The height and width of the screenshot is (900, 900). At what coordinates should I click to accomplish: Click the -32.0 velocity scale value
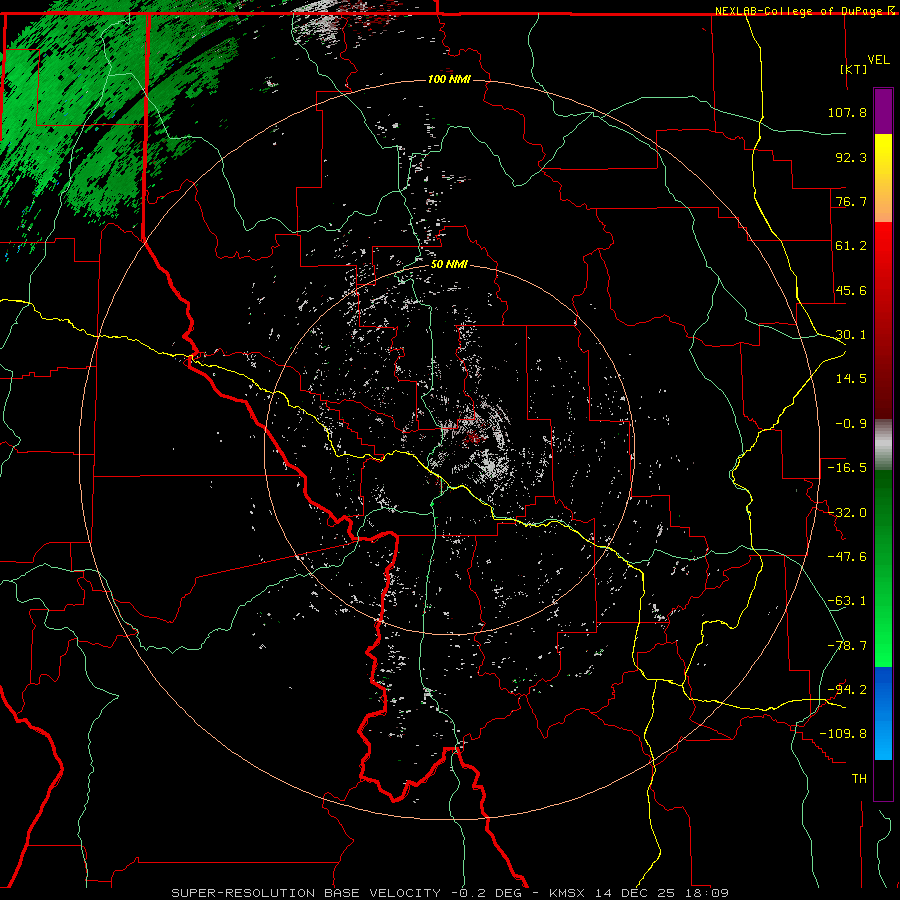(x=847, y=513)
